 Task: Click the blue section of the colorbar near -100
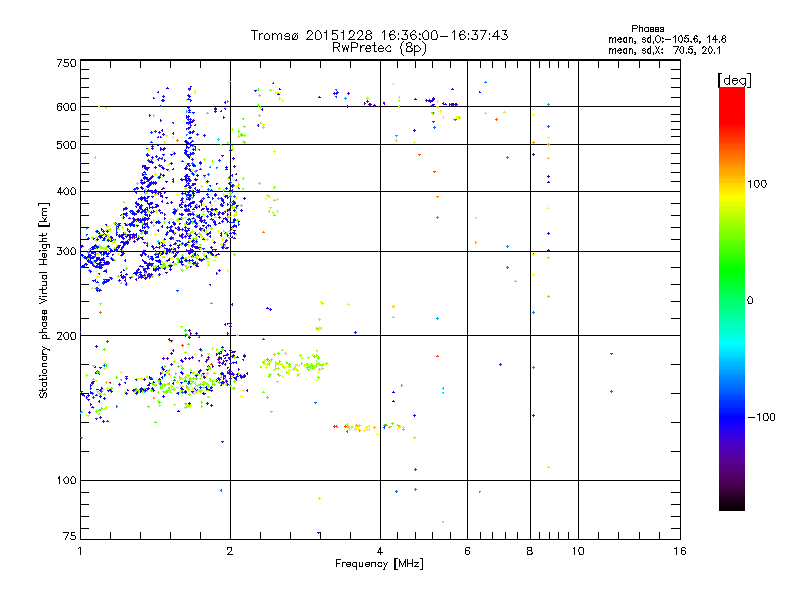[732, 417]
